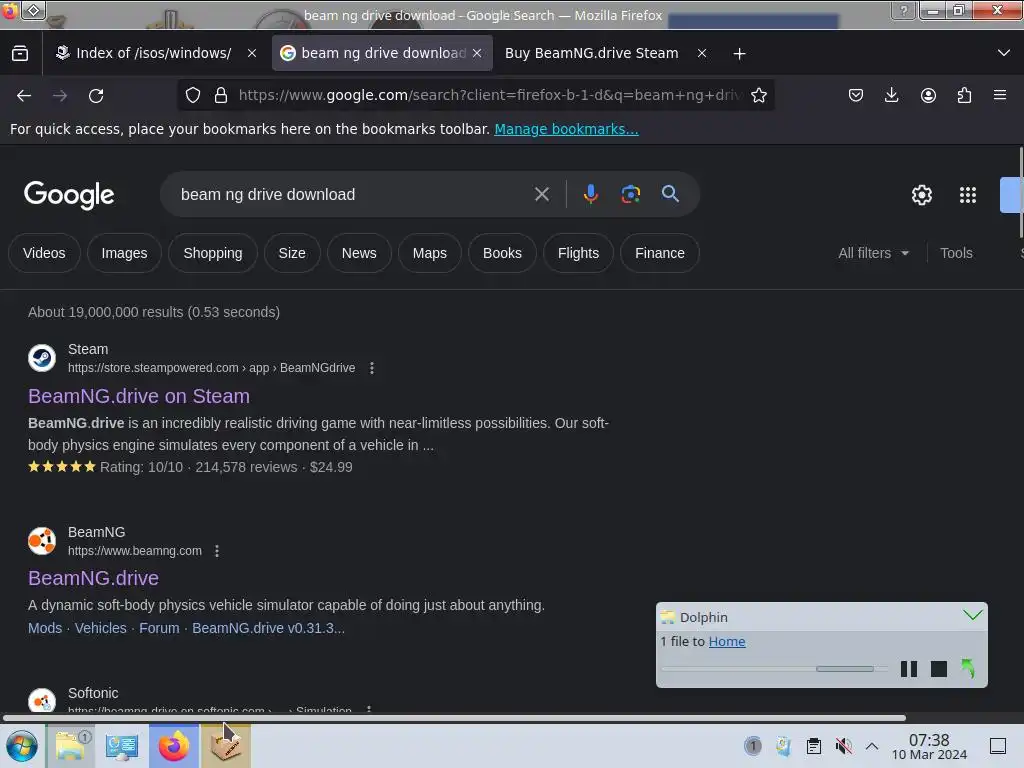The image size is (1024, 768).
Task: Open the tracking protection shield icon
Action: coord(193,95)
